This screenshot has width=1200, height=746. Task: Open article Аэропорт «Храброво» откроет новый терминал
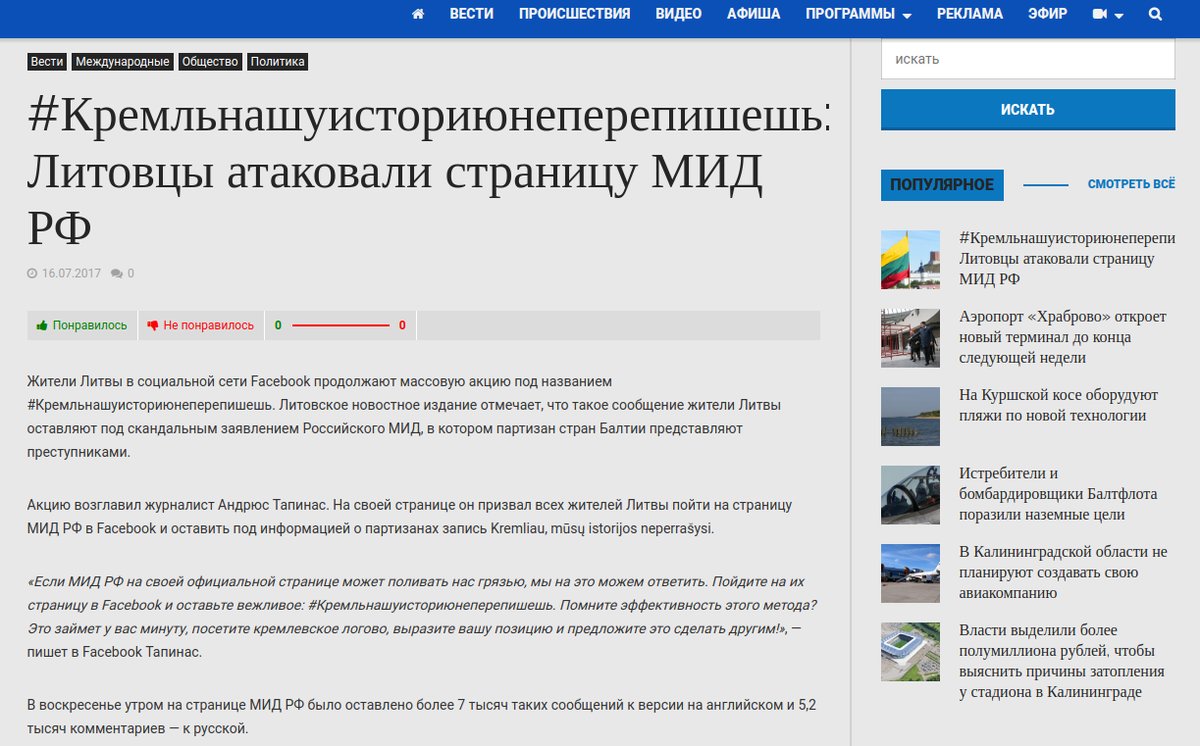(x=1063, y=337)
